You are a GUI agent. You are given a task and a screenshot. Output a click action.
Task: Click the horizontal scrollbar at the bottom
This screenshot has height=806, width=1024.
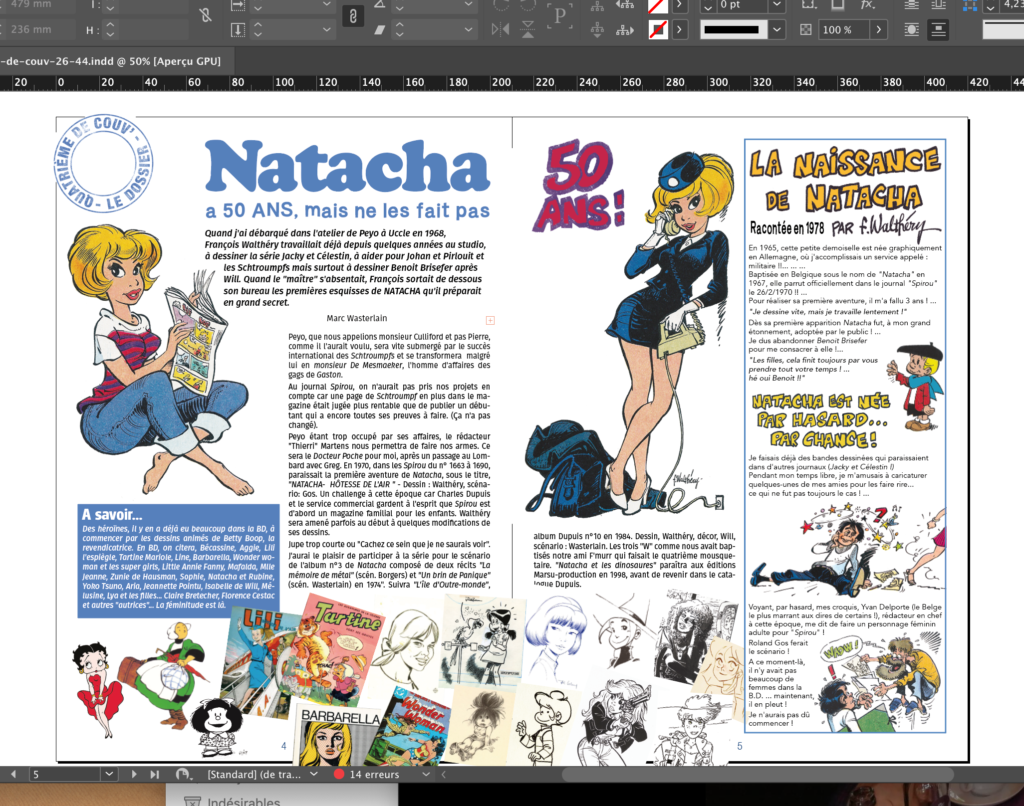click(x=758, y=775)
